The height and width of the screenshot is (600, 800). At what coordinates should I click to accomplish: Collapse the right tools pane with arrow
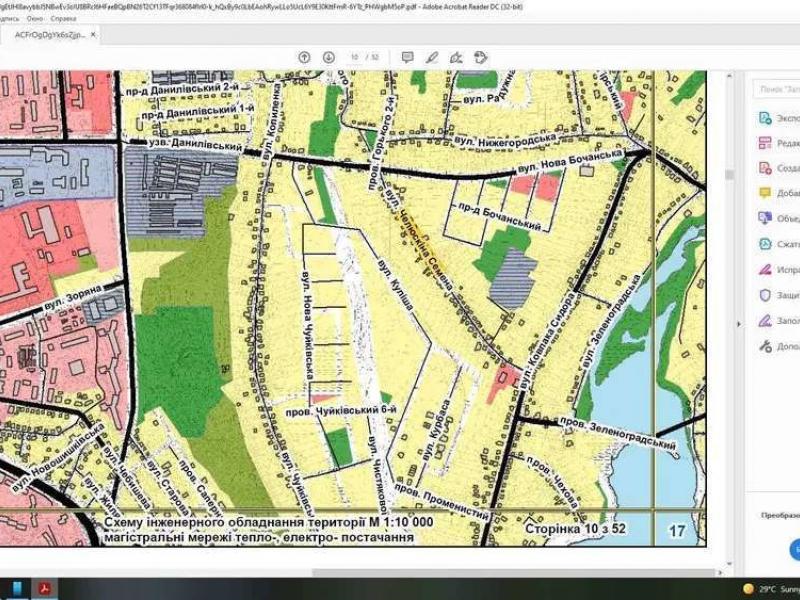pyautogui.click(x=739, y=323)
